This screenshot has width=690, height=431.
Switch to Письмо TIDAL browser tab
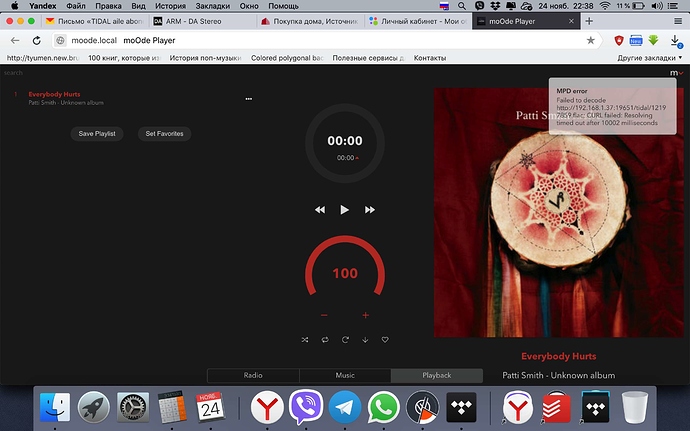[x=95, y=21]
